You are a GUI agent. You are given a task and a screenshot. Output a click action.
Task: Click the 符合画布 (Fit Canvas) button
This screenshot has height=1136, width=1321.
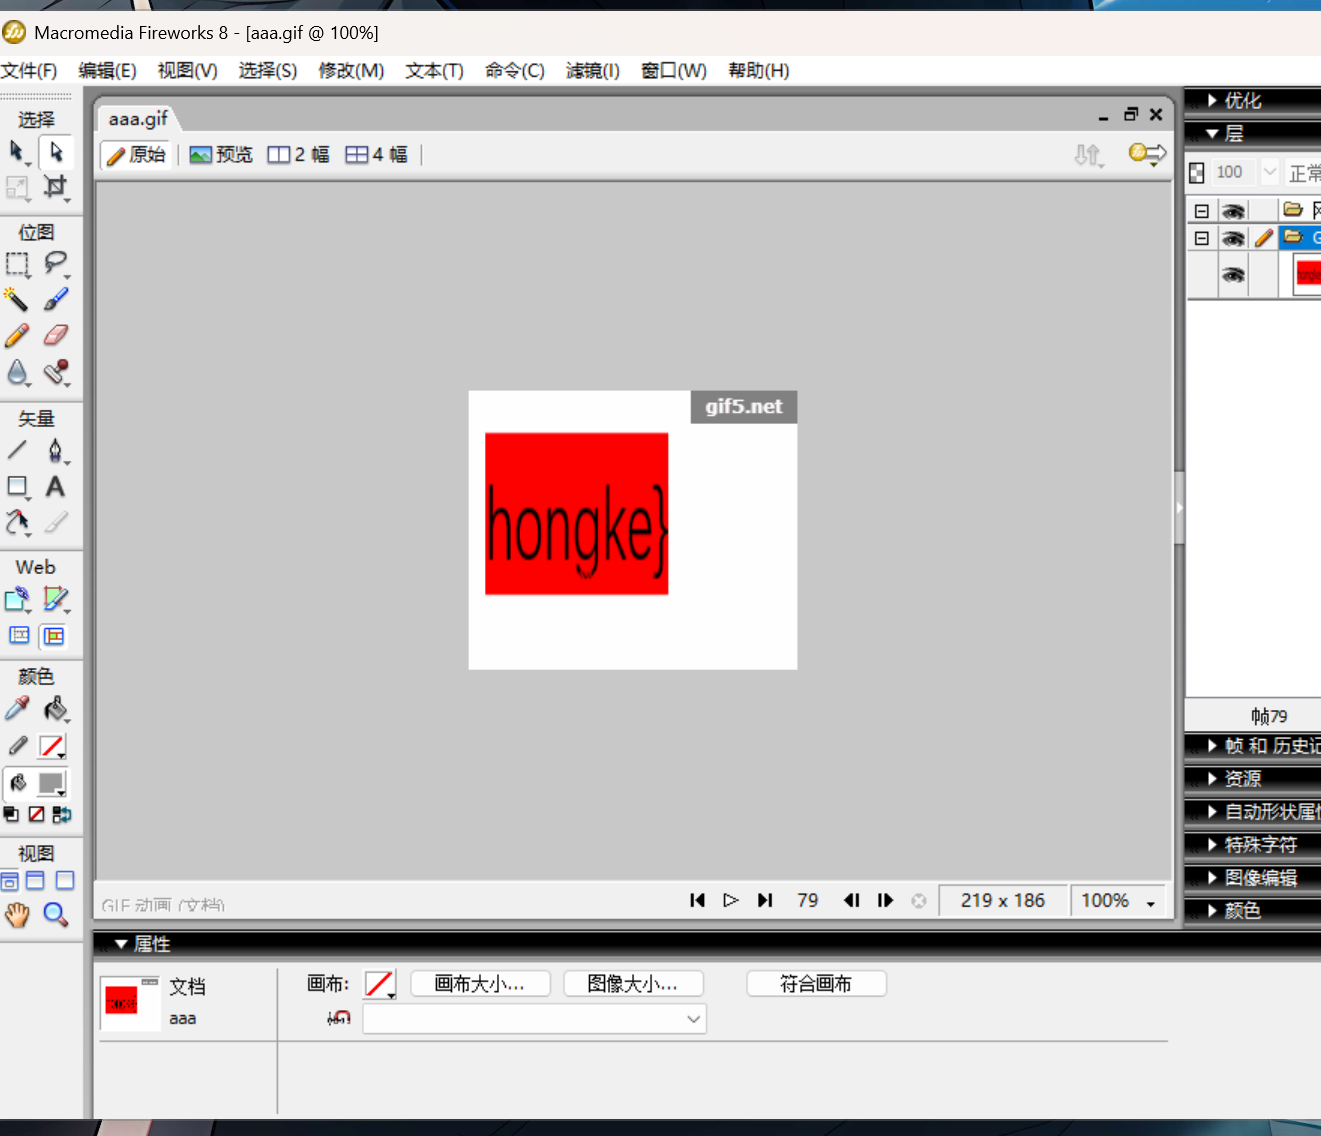[x=816, y=984]
